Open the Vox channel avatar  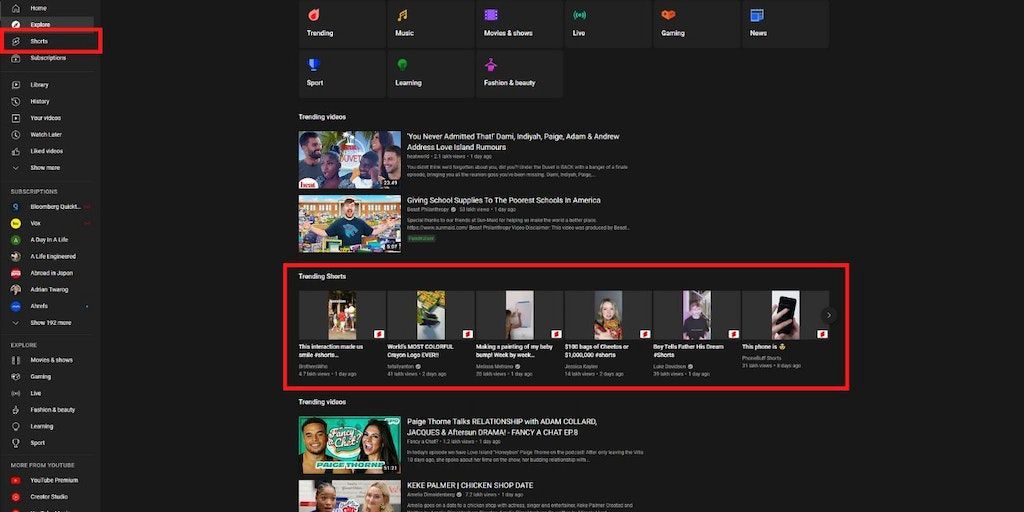[x=16, y=223]
